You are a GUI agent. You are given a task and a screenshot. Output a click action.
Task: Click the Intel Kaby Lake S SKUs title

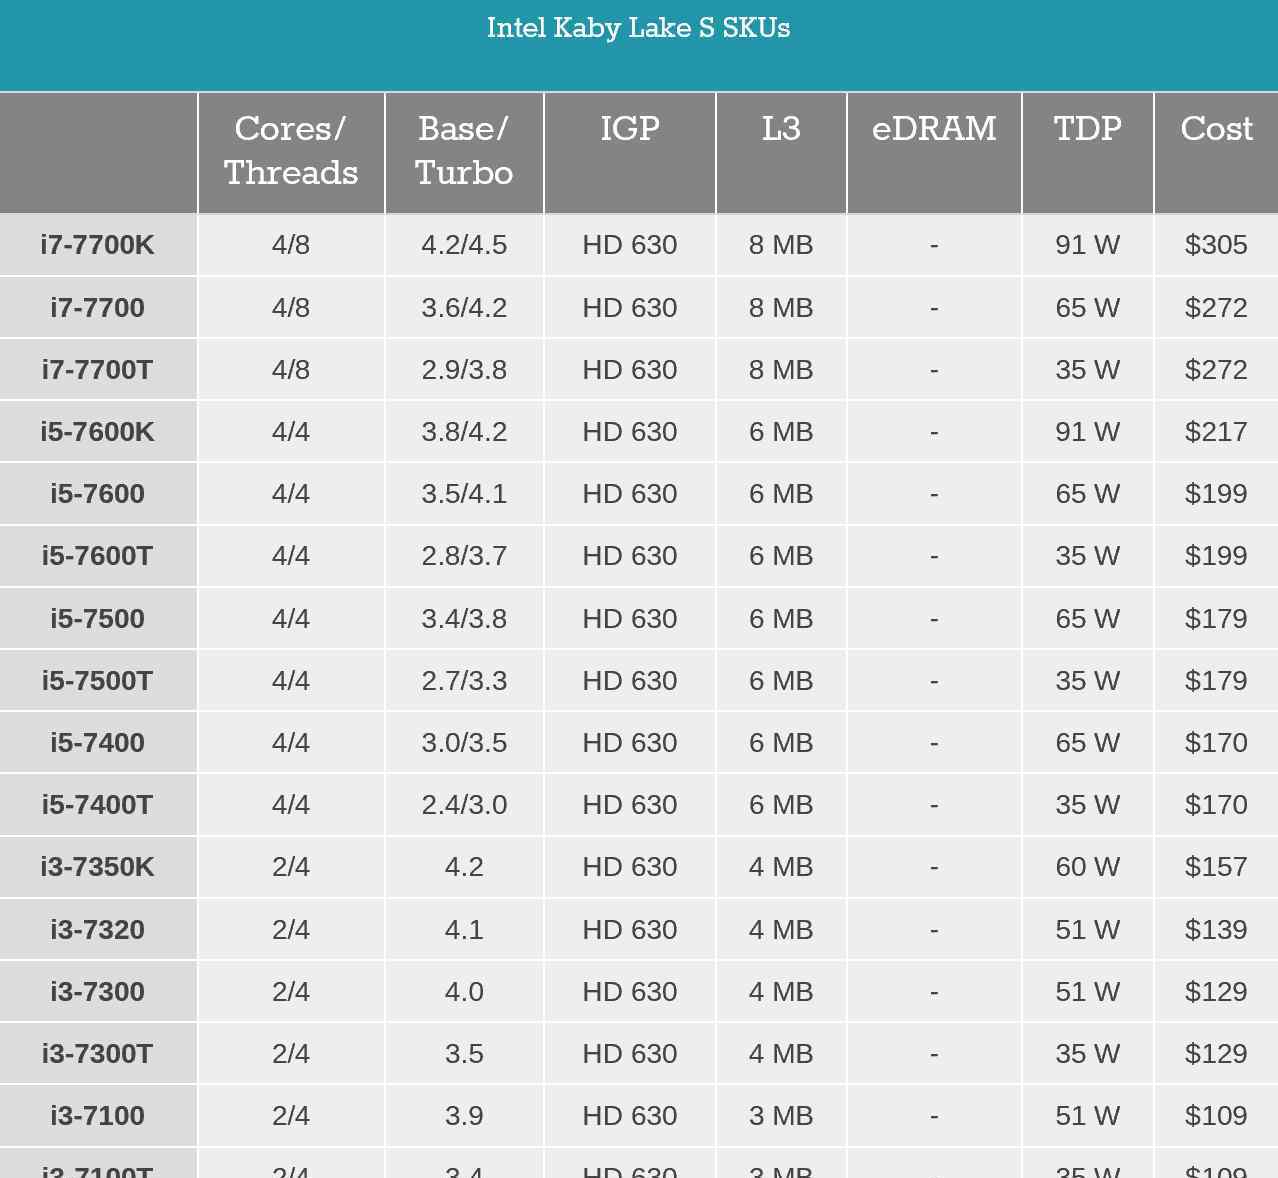(638, 28)
